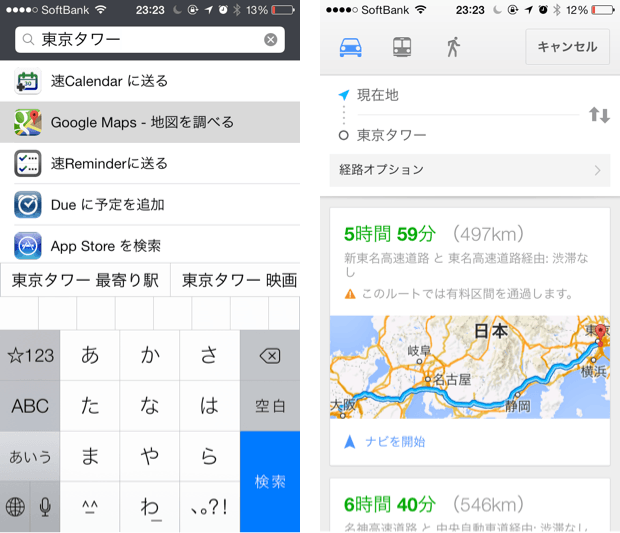Tap the blue 検索 search key
Viewport: 620px width, 533px height.
[x=270, y=482]
